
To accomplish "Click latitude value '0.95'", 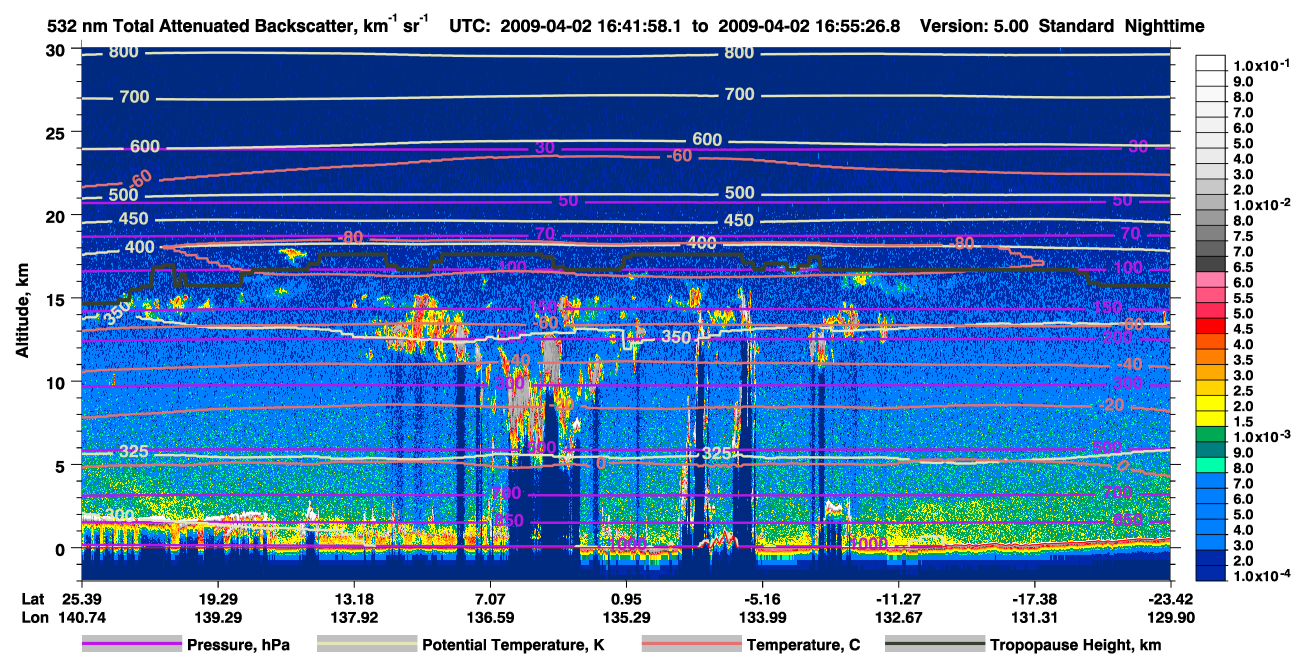I will (627, 598).
